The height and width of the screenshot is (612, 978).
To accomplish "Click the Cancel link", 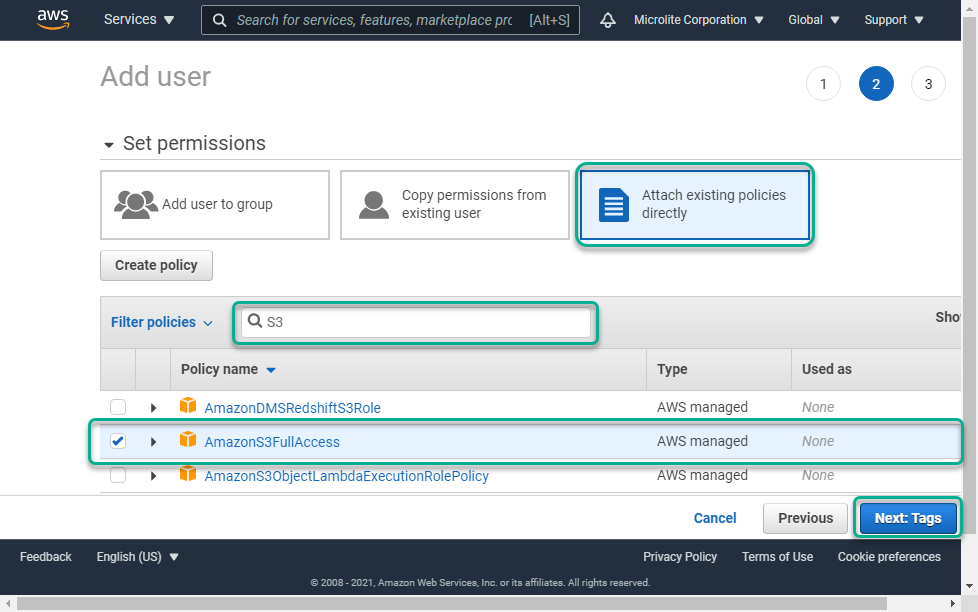I will [x=715, y=518].
